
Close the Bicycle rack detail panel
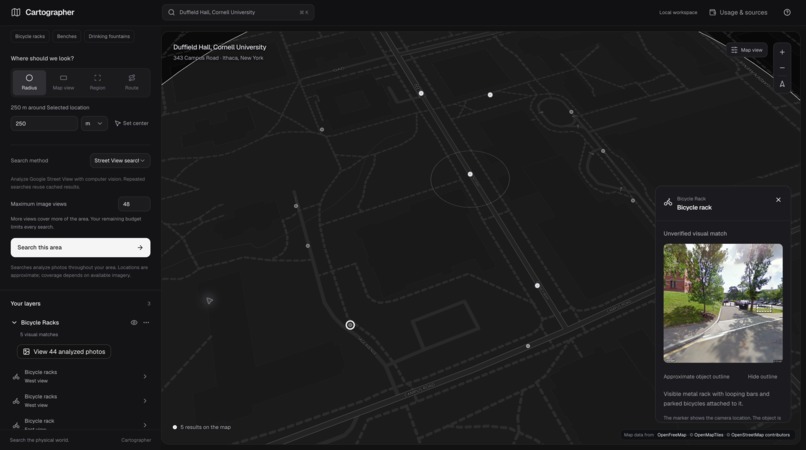tap(778, 200)
